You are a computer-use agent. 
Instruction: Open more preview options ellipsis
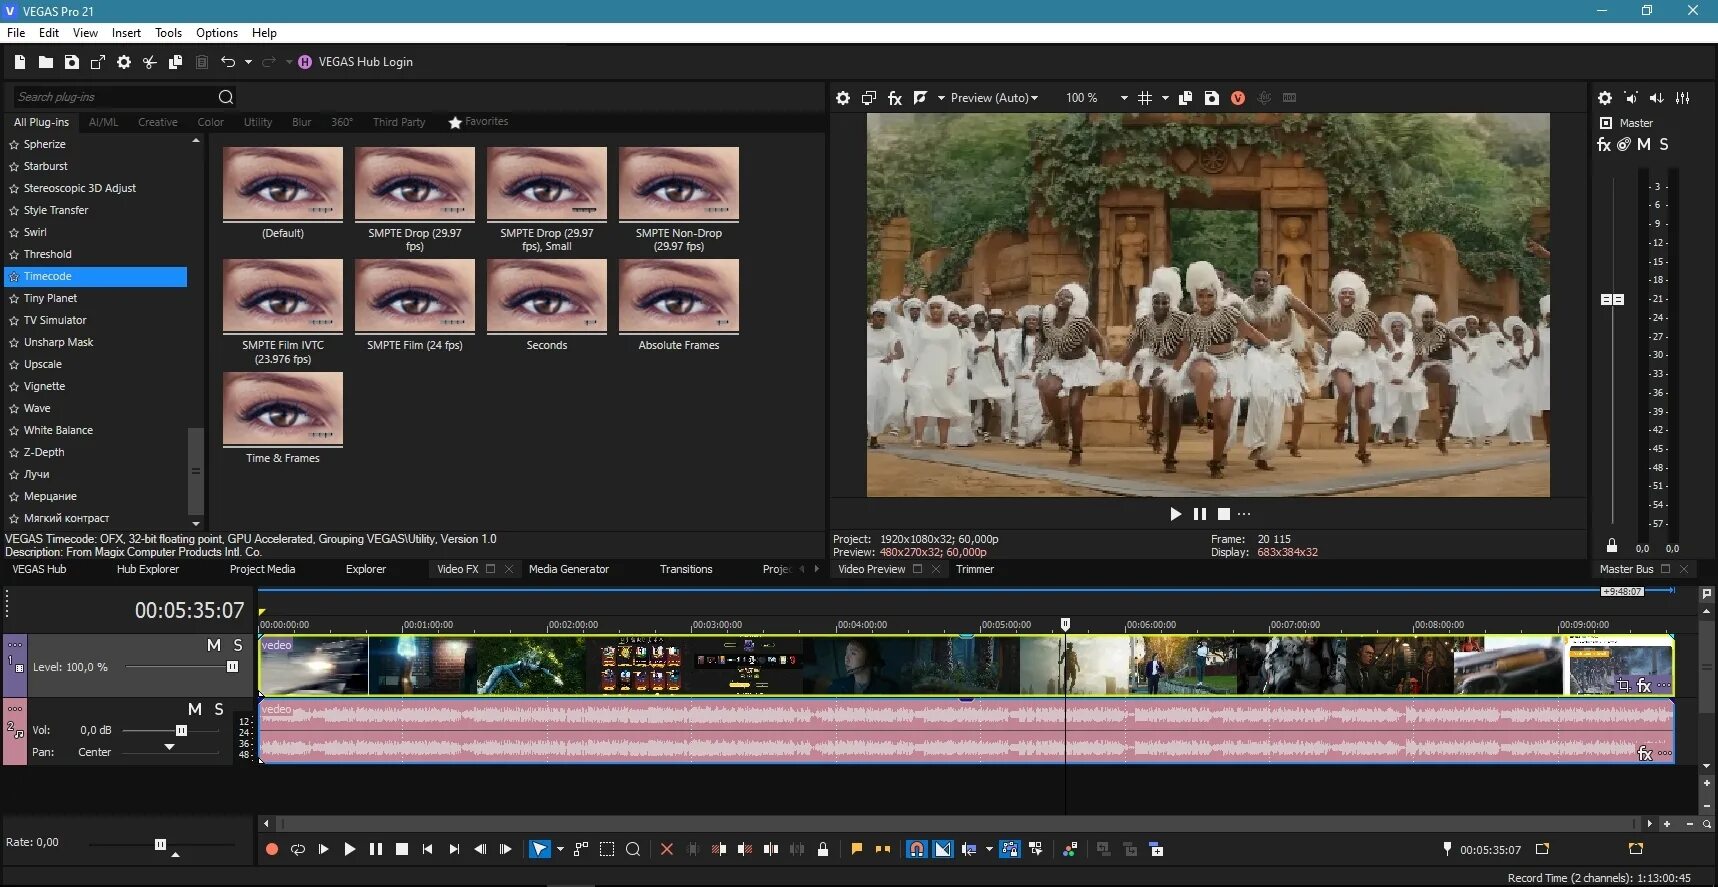[x=1244, y=514]
